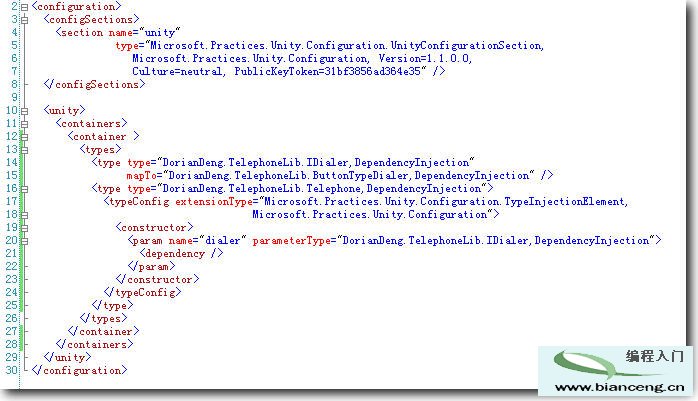Click the closing </constructor> tag

[158, 279]
